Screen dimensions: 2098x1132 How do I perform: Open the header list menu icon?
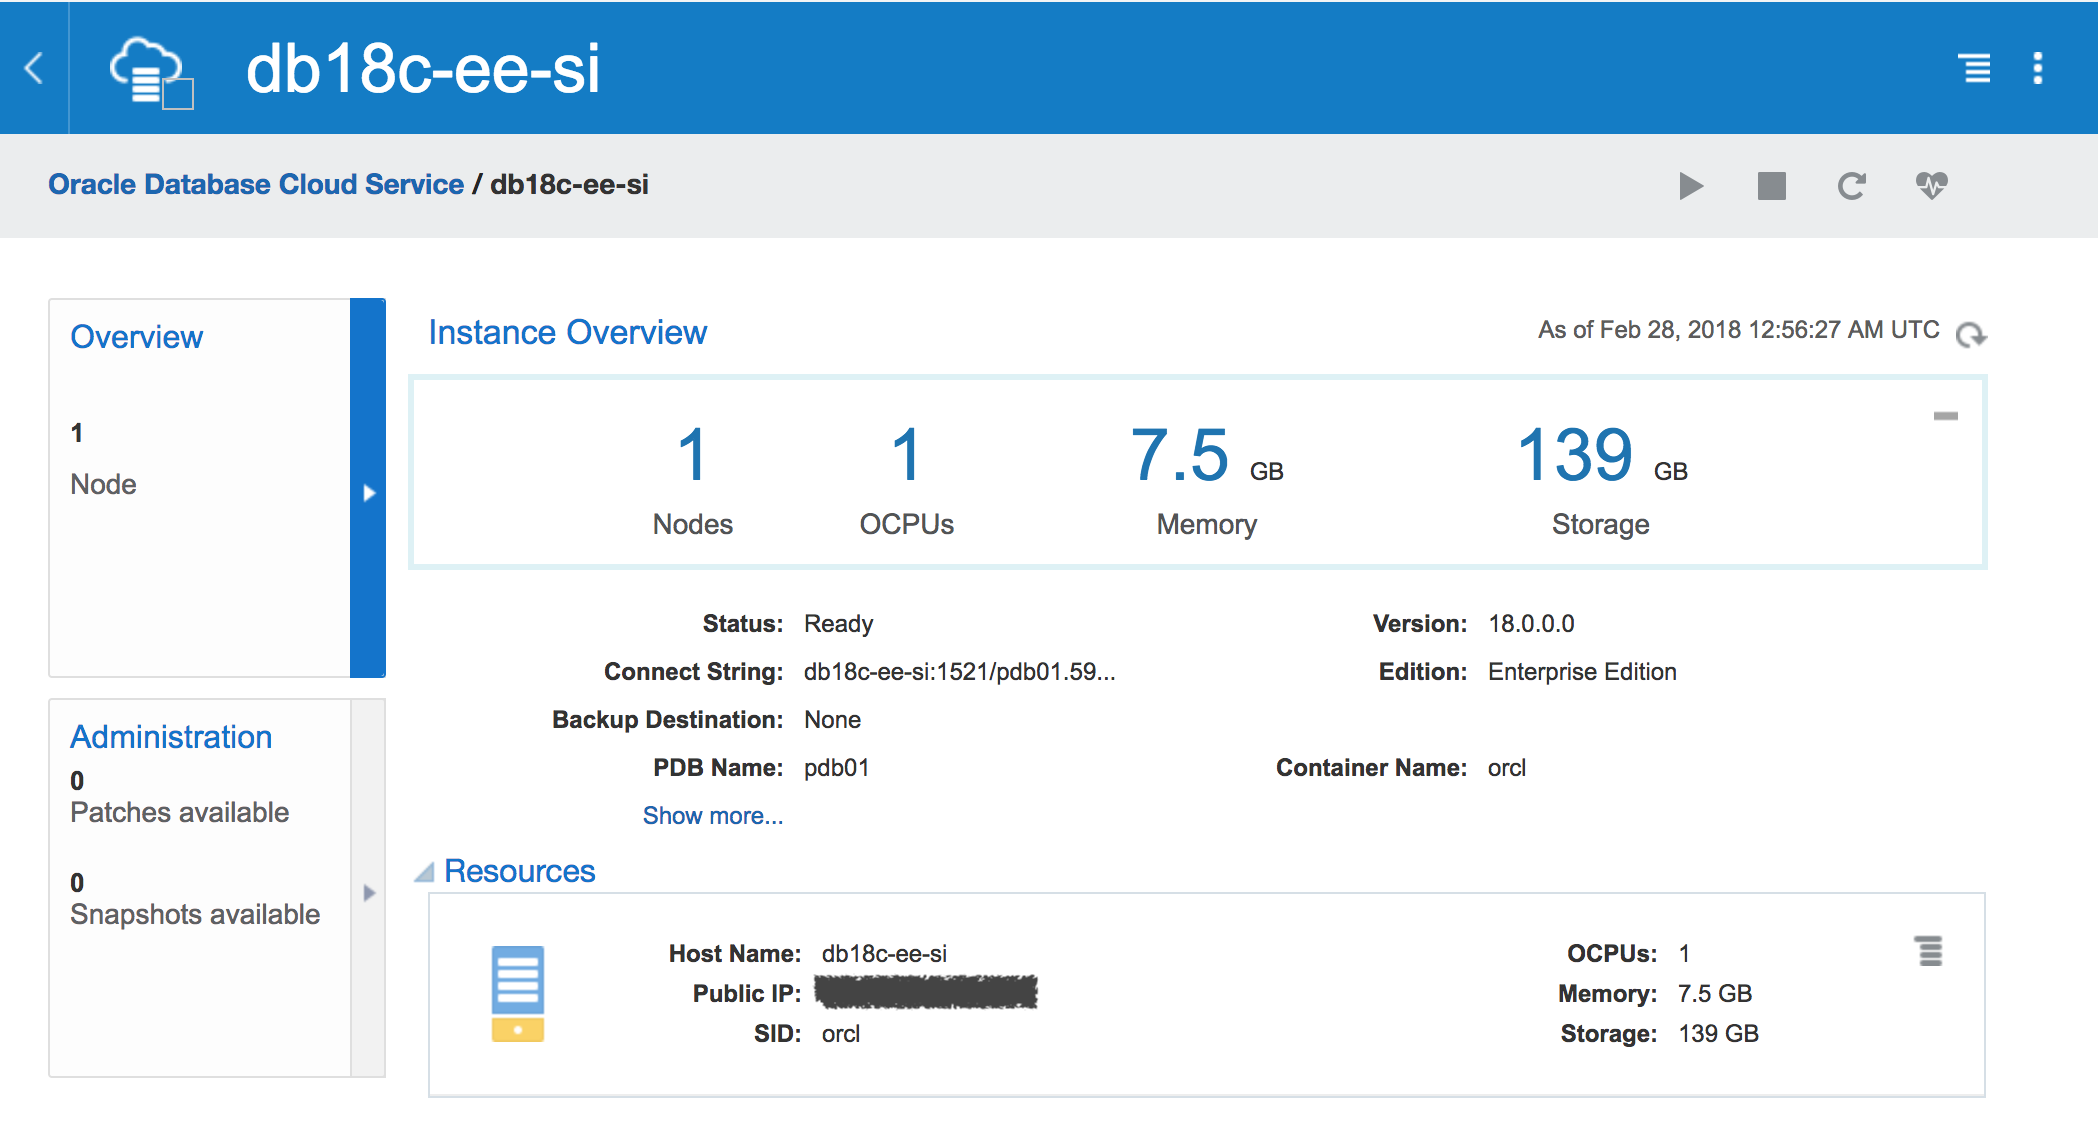[x=1975, y=68]
